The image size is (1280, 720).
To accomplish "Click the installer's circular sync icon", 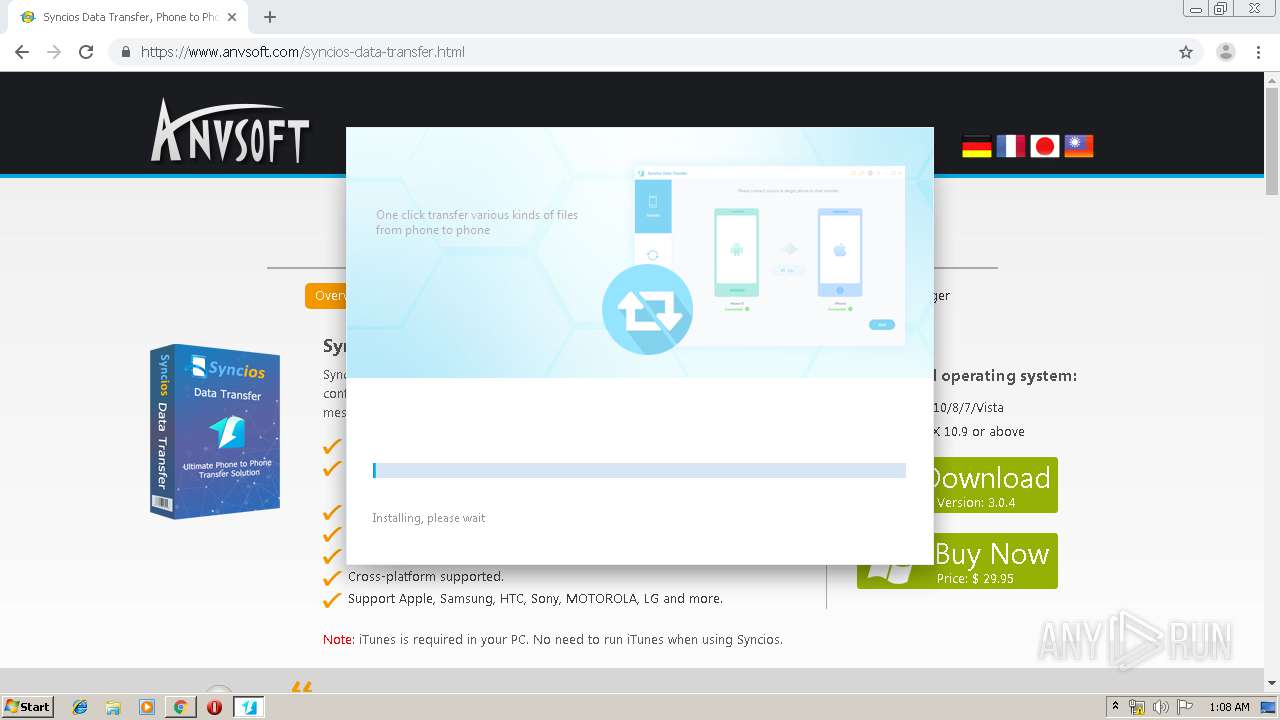I will pos(647,310).
